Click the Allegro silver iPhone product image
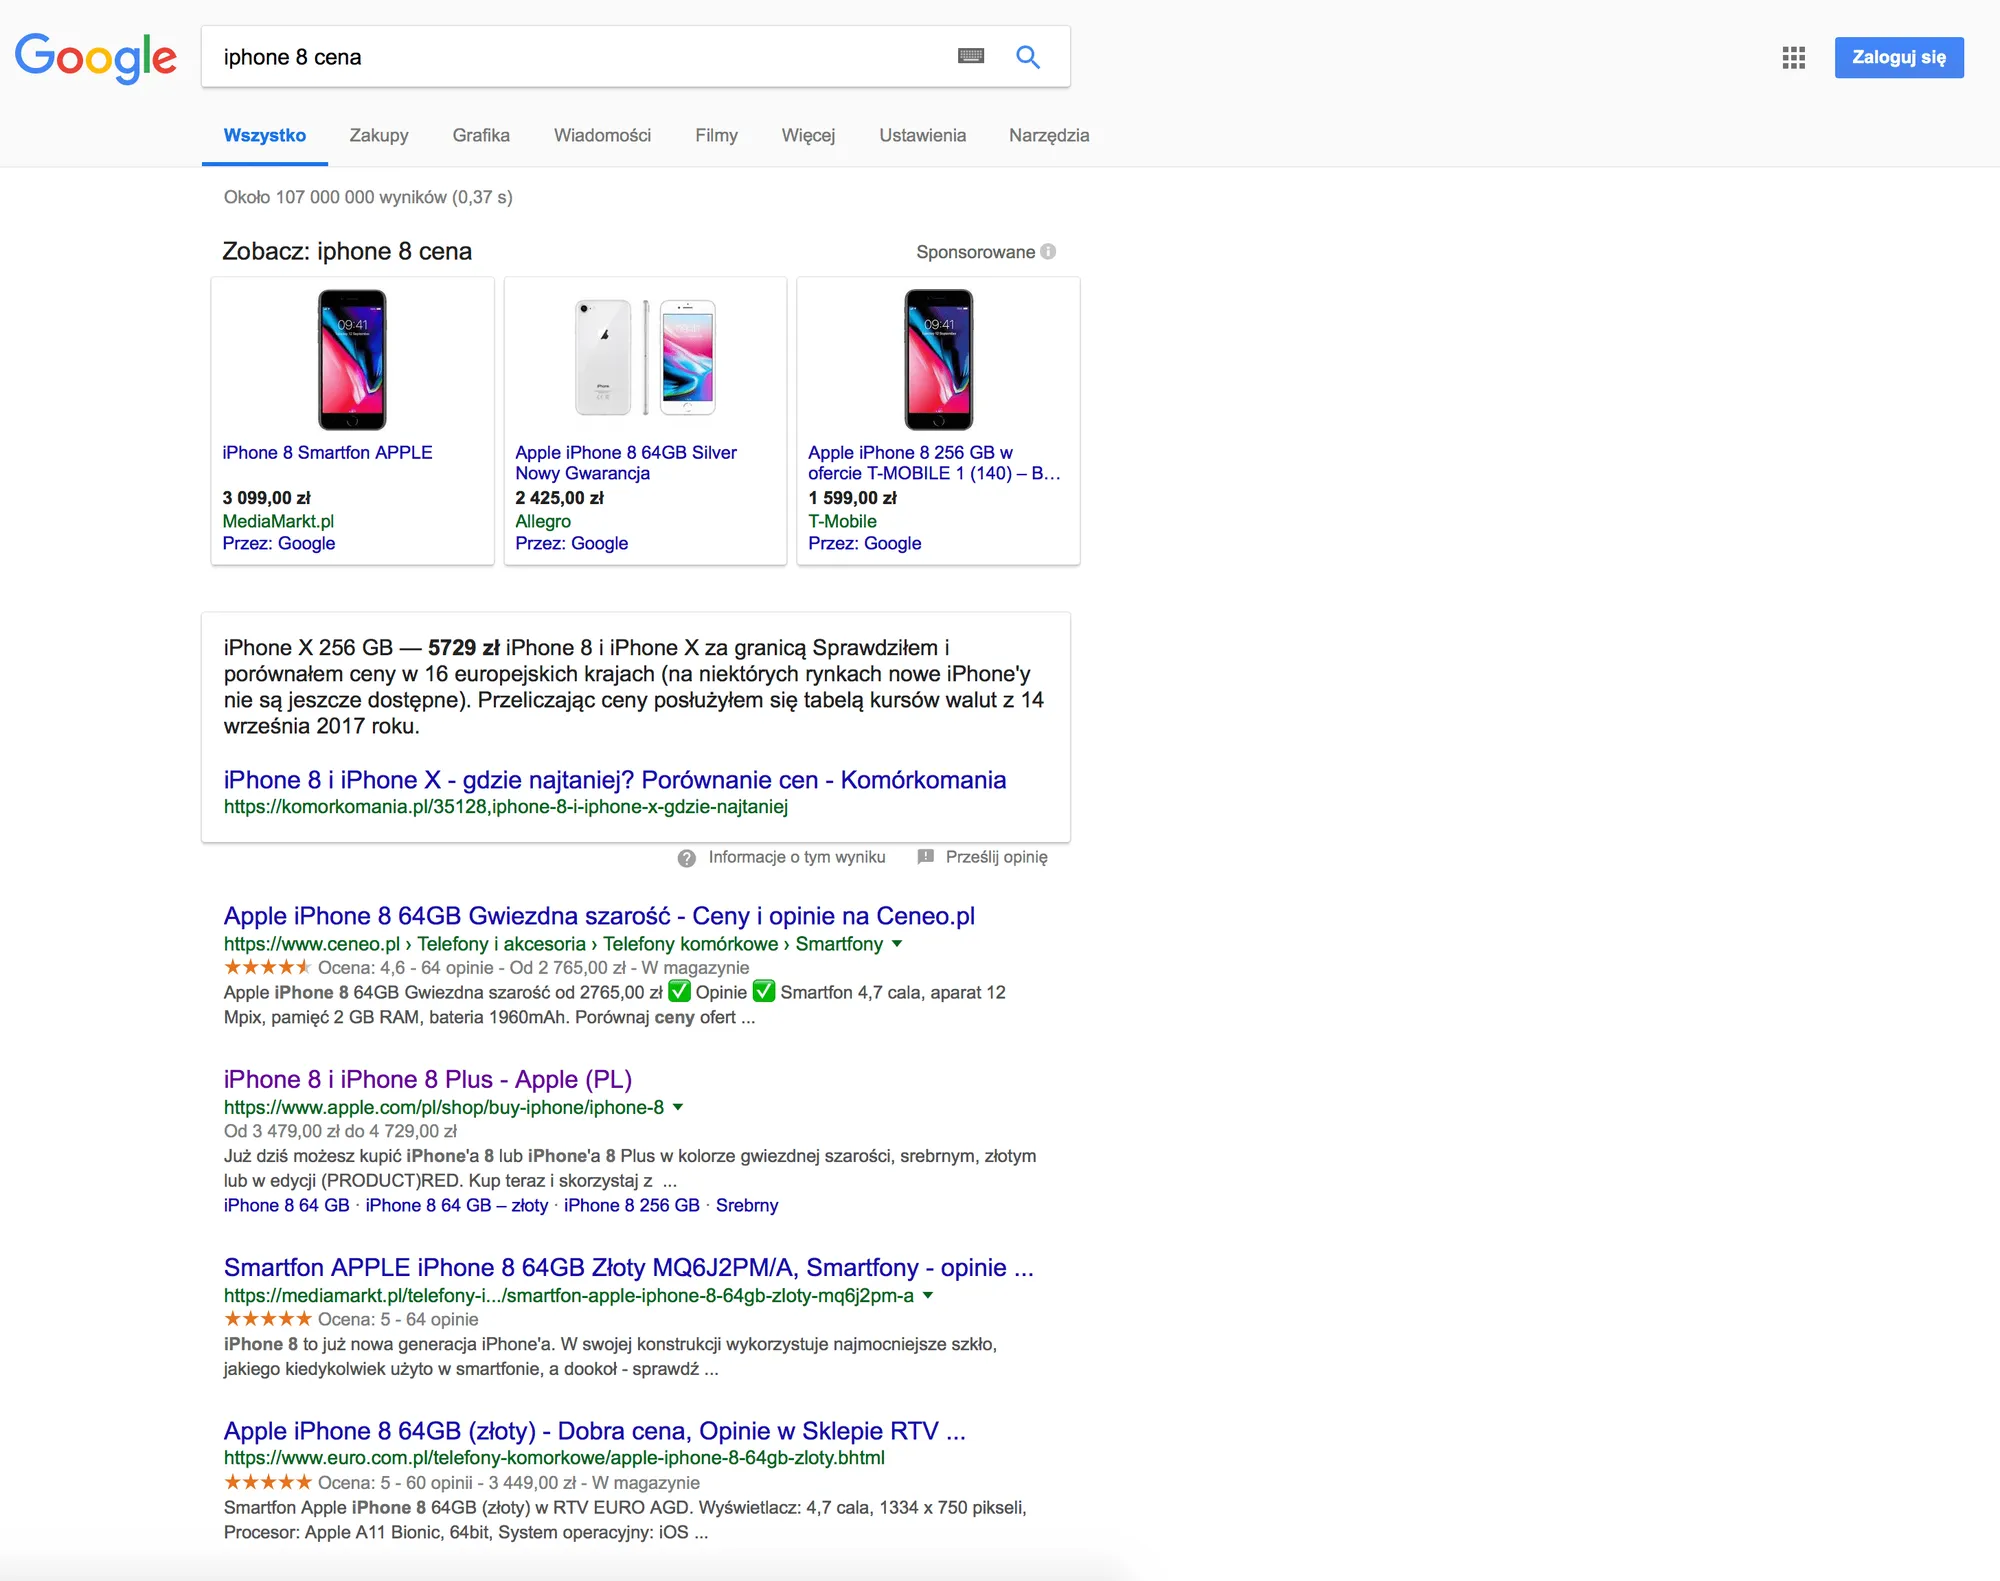Screen dimensions: 2000x1581 [645, 358]
